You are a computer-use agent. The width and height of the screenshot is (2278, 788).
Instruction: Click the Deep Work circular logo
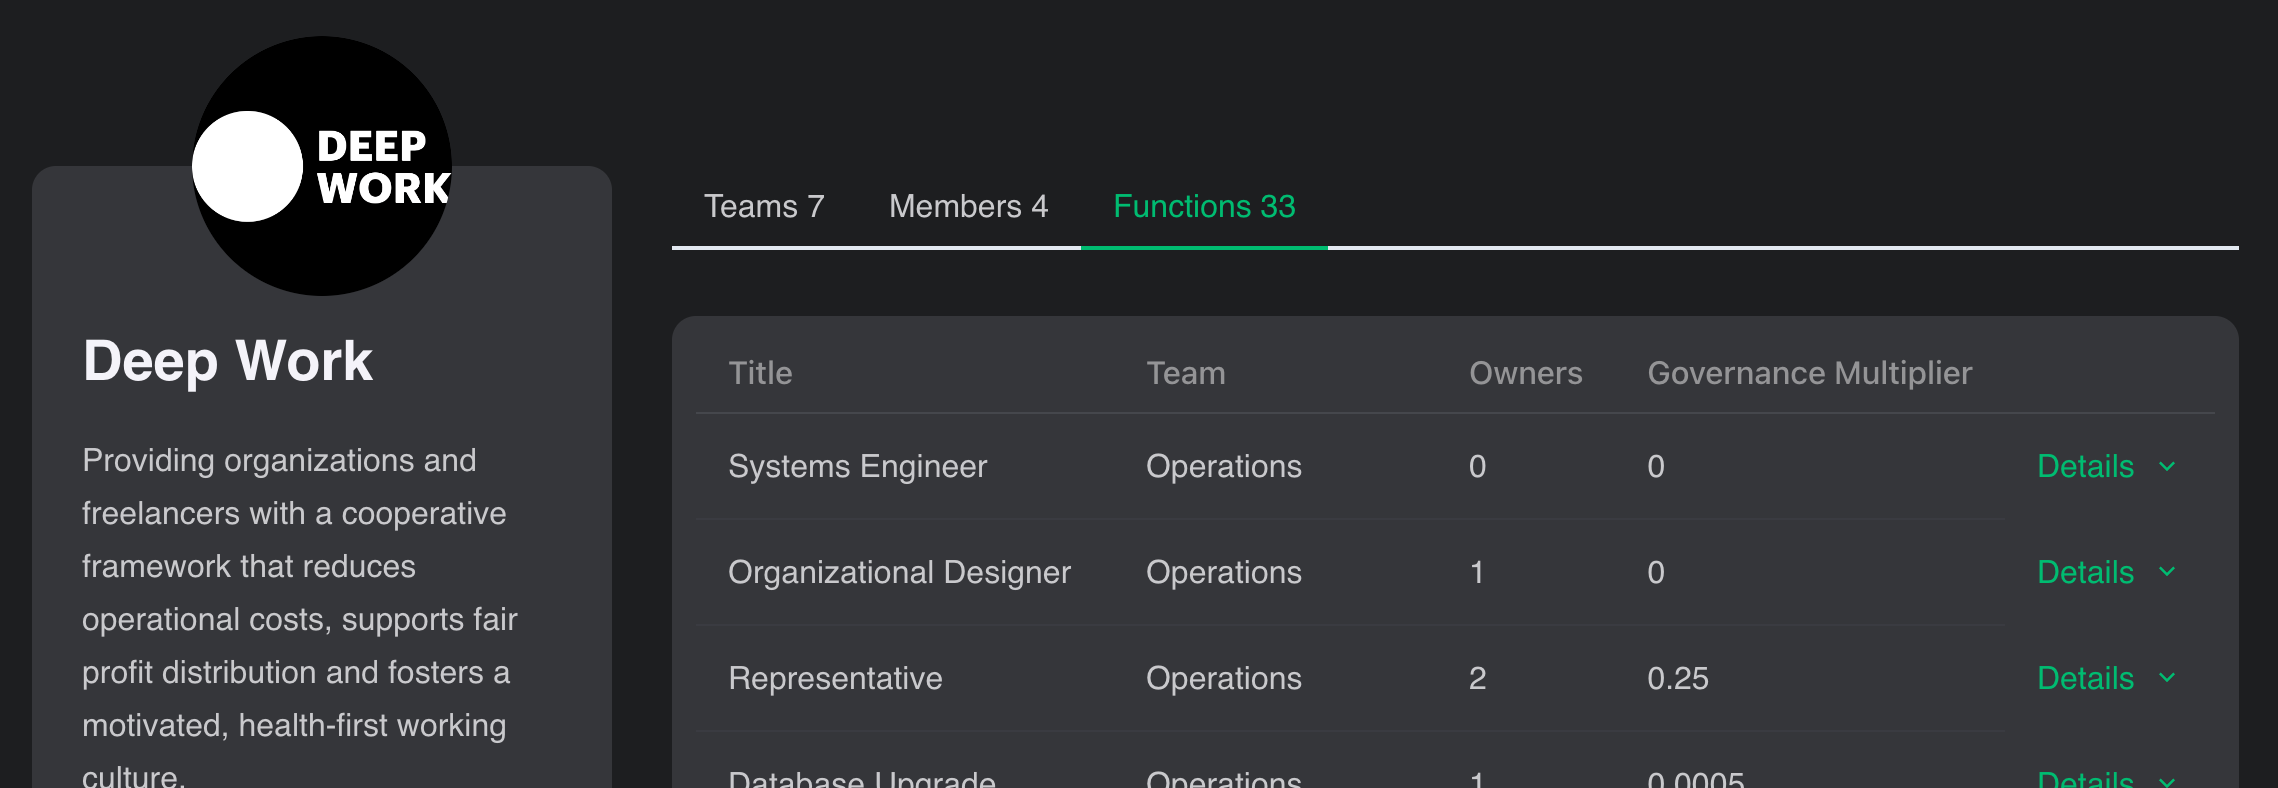point(321,166)
